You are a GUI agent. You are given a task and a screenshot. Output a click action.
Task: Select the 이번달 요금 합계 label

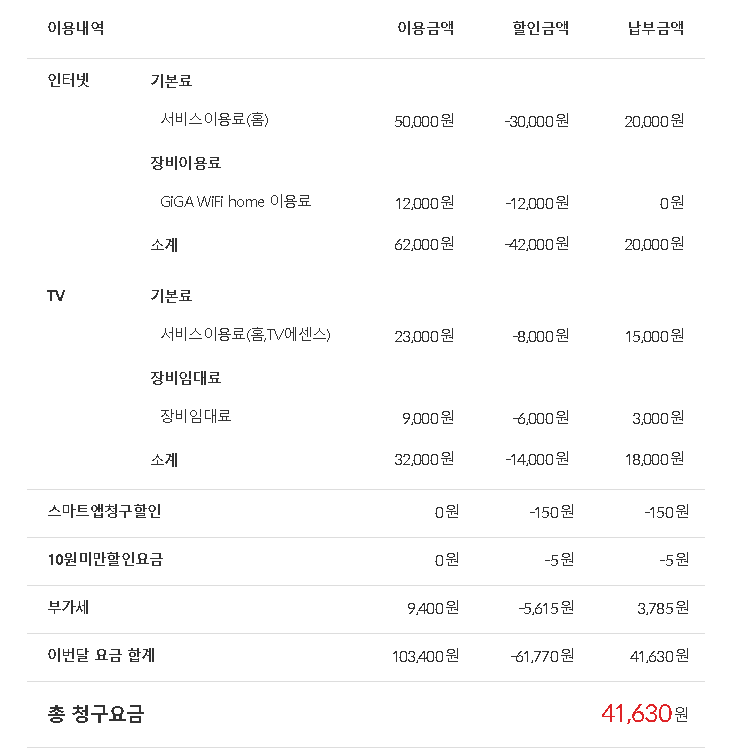tap(101, 655)
